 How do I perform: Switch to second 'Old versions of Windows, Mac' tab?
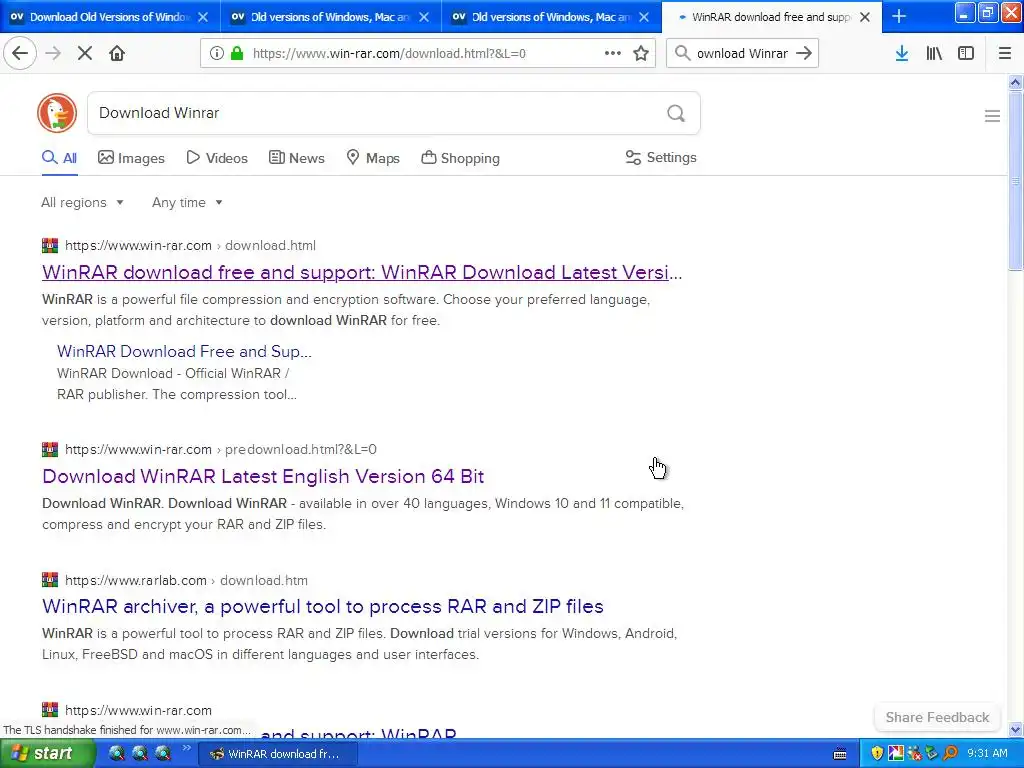point(329,17)
